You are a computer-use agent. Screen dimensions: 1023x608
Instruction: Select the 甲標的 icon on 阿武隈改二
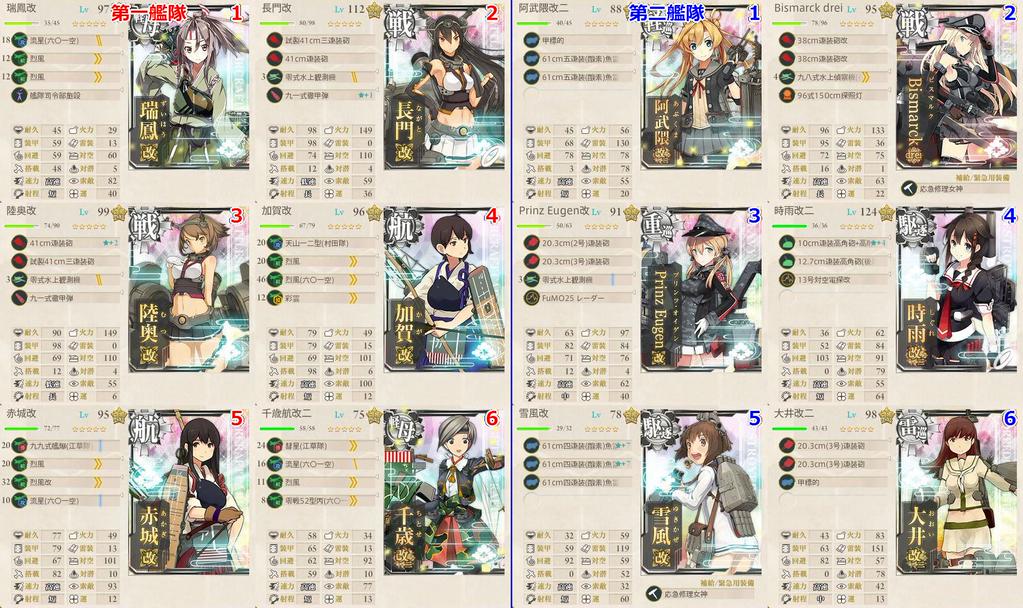pyautogui.click(x=531, y=40)
